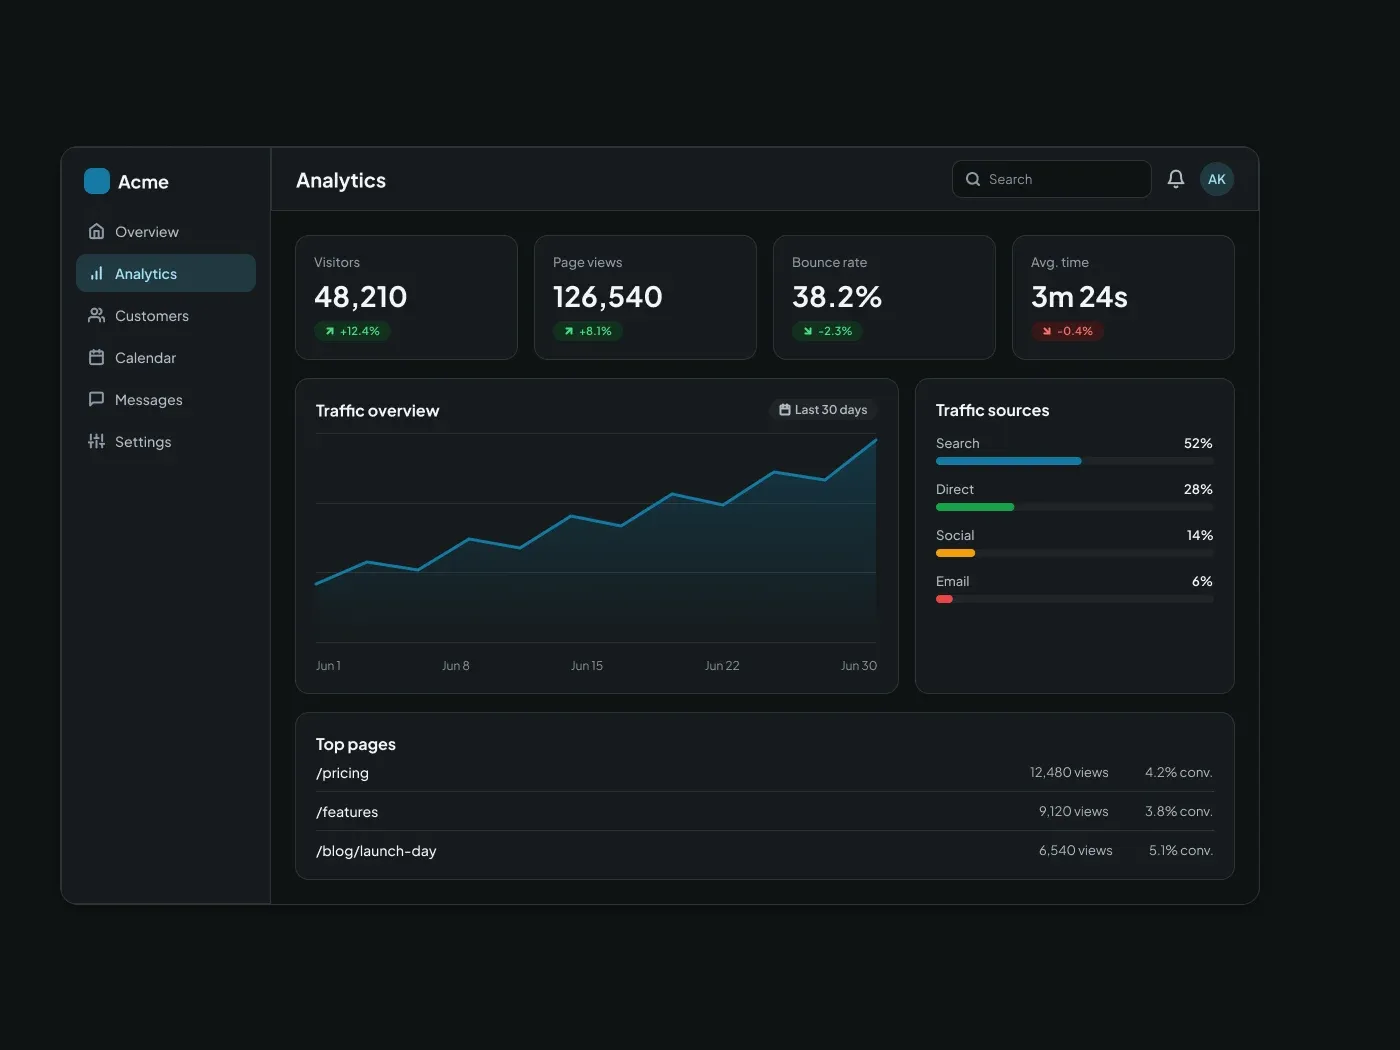Open notifications bell
Image resolution: width=1400 pixels, height=1050 pixels.
(x=1176, y=179)
